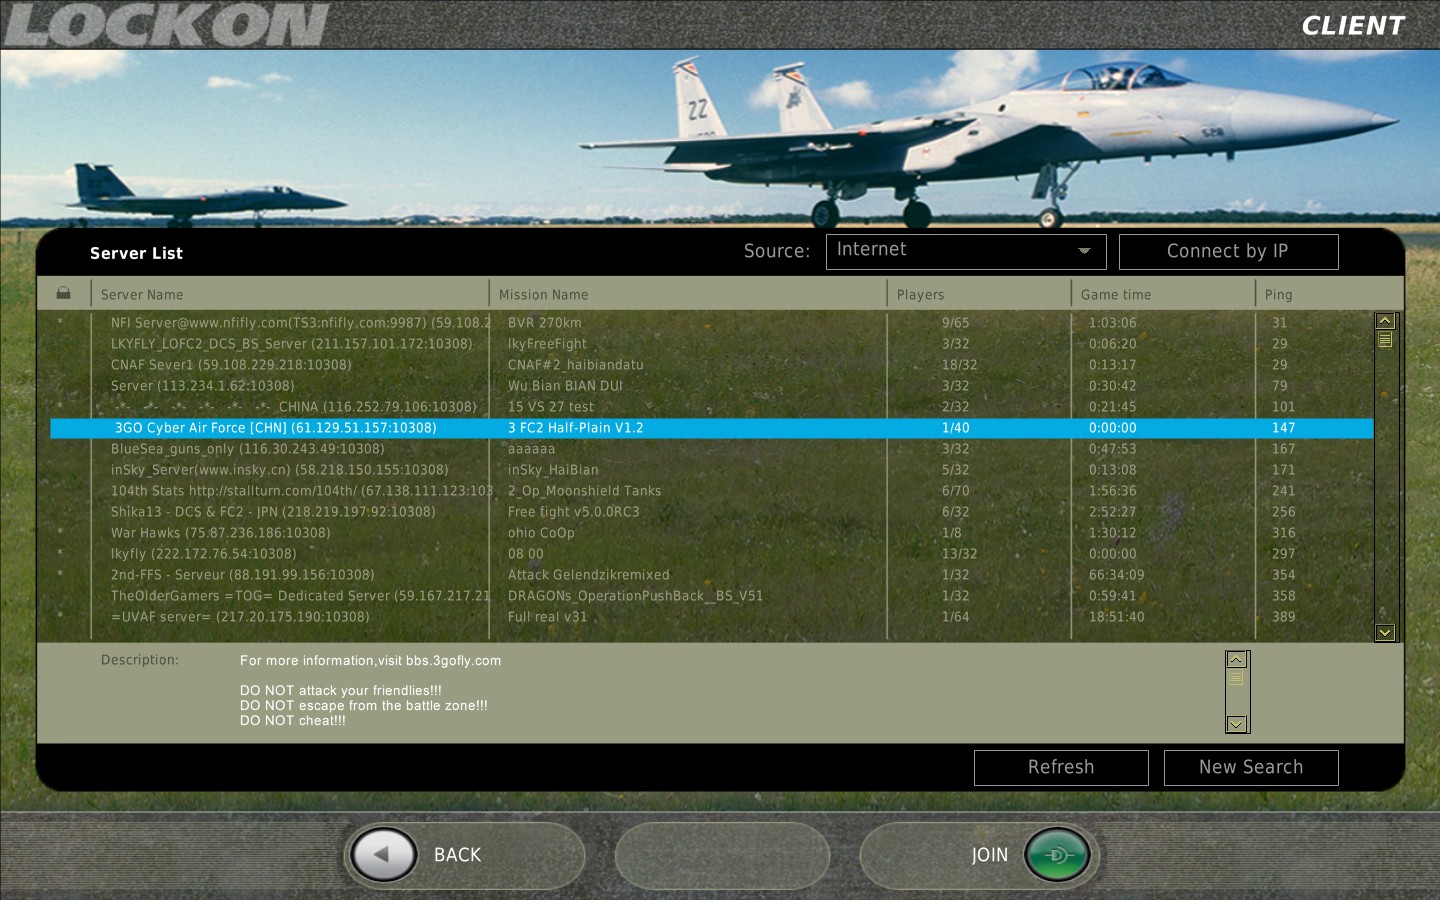Click the Attack Gelendzikremixed mission
Screen dimensions: 1440x900
pos(588,575)
